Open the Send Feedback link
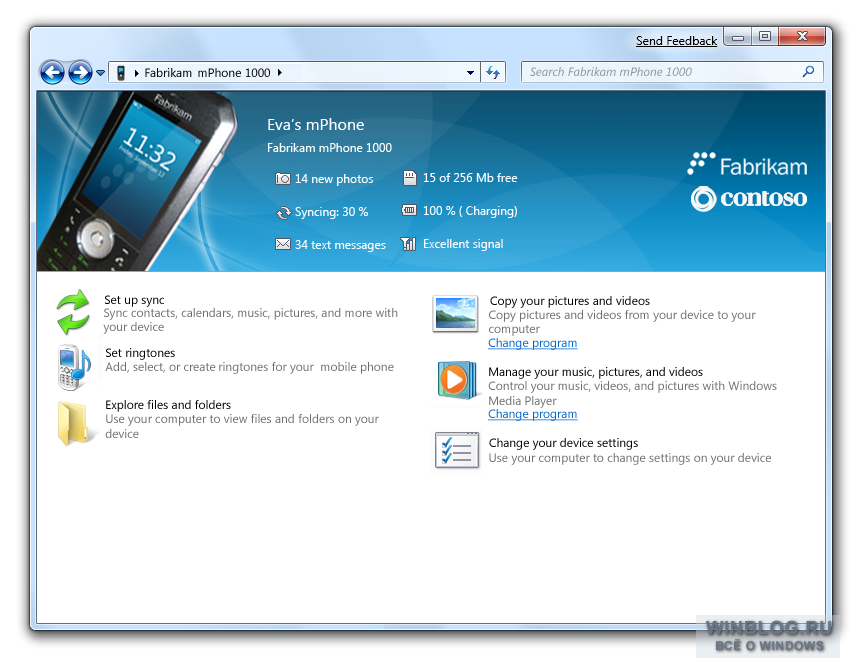Screen dimensions: 850x669 (676, 41)
